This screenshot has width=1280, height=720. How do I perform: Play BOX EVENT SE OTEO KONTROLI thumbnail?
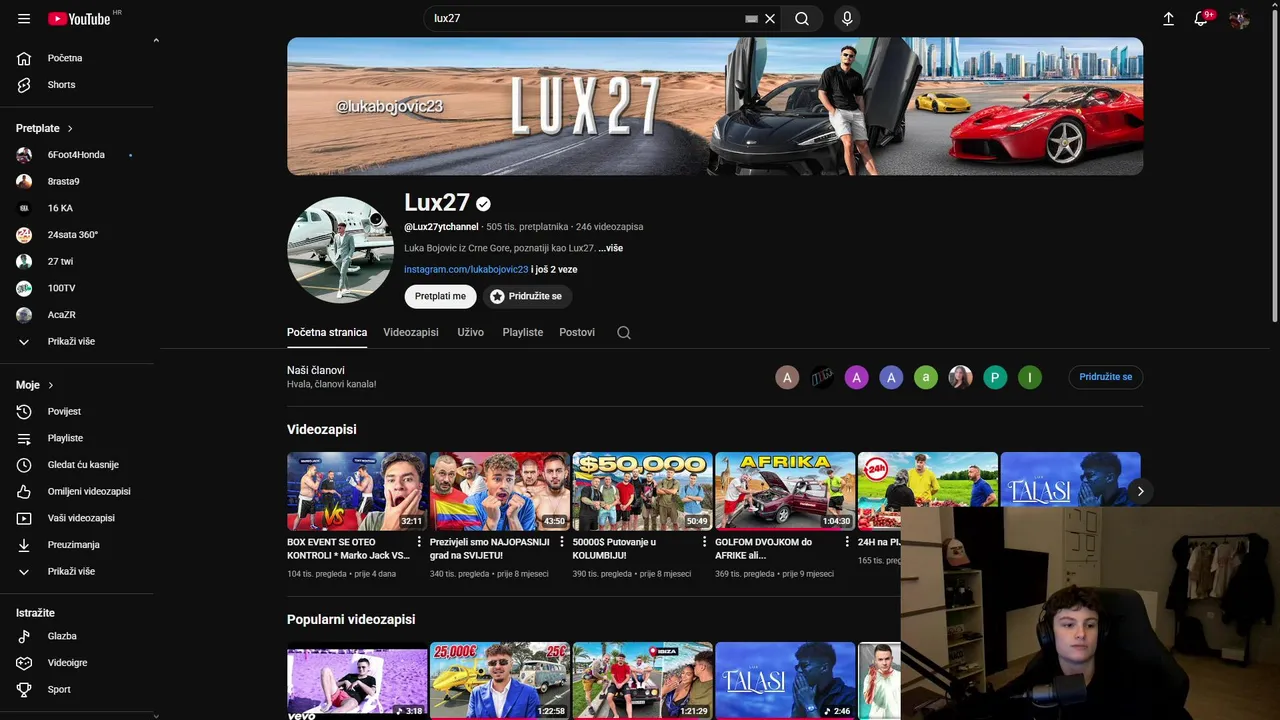(357, 491)
